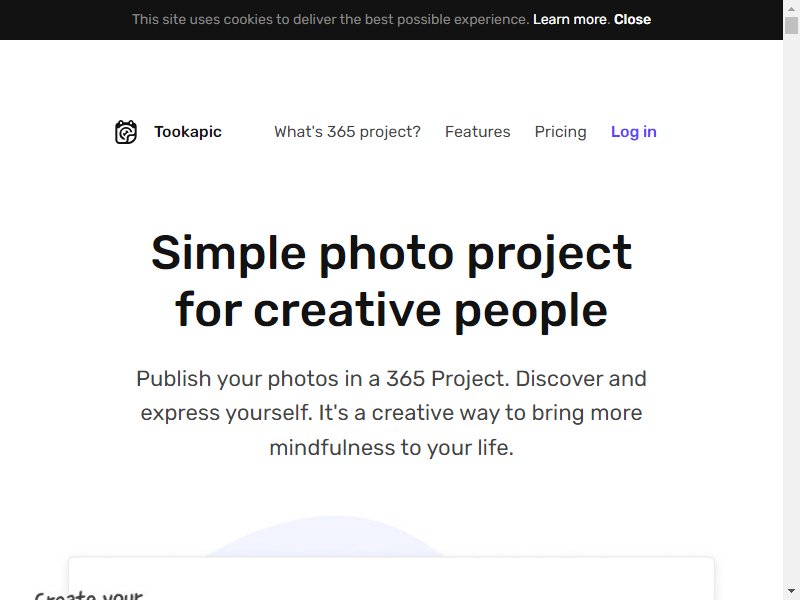The width and height of the screenshot is (800, 600).
Task: Click the empty scrollbar track below thumb
Action: point(791,306)
